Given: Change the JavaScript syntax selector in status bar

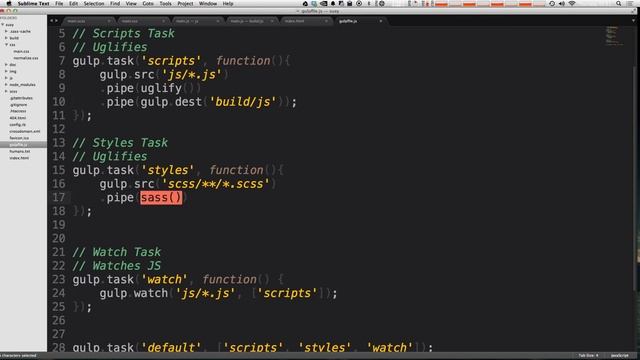Looking at the screenshot, I should tap(620, 356).
